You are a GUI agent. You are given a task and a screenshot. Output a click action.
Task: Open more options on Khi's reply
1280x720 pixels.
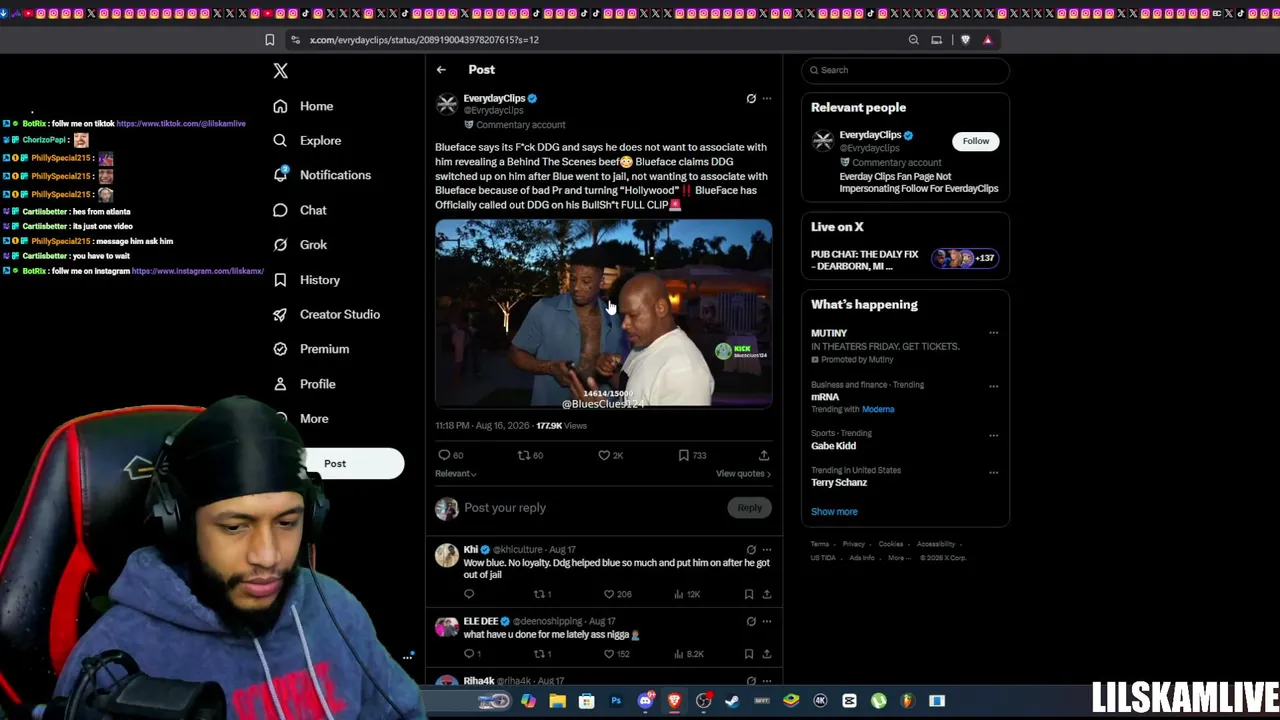coord(767,549)
